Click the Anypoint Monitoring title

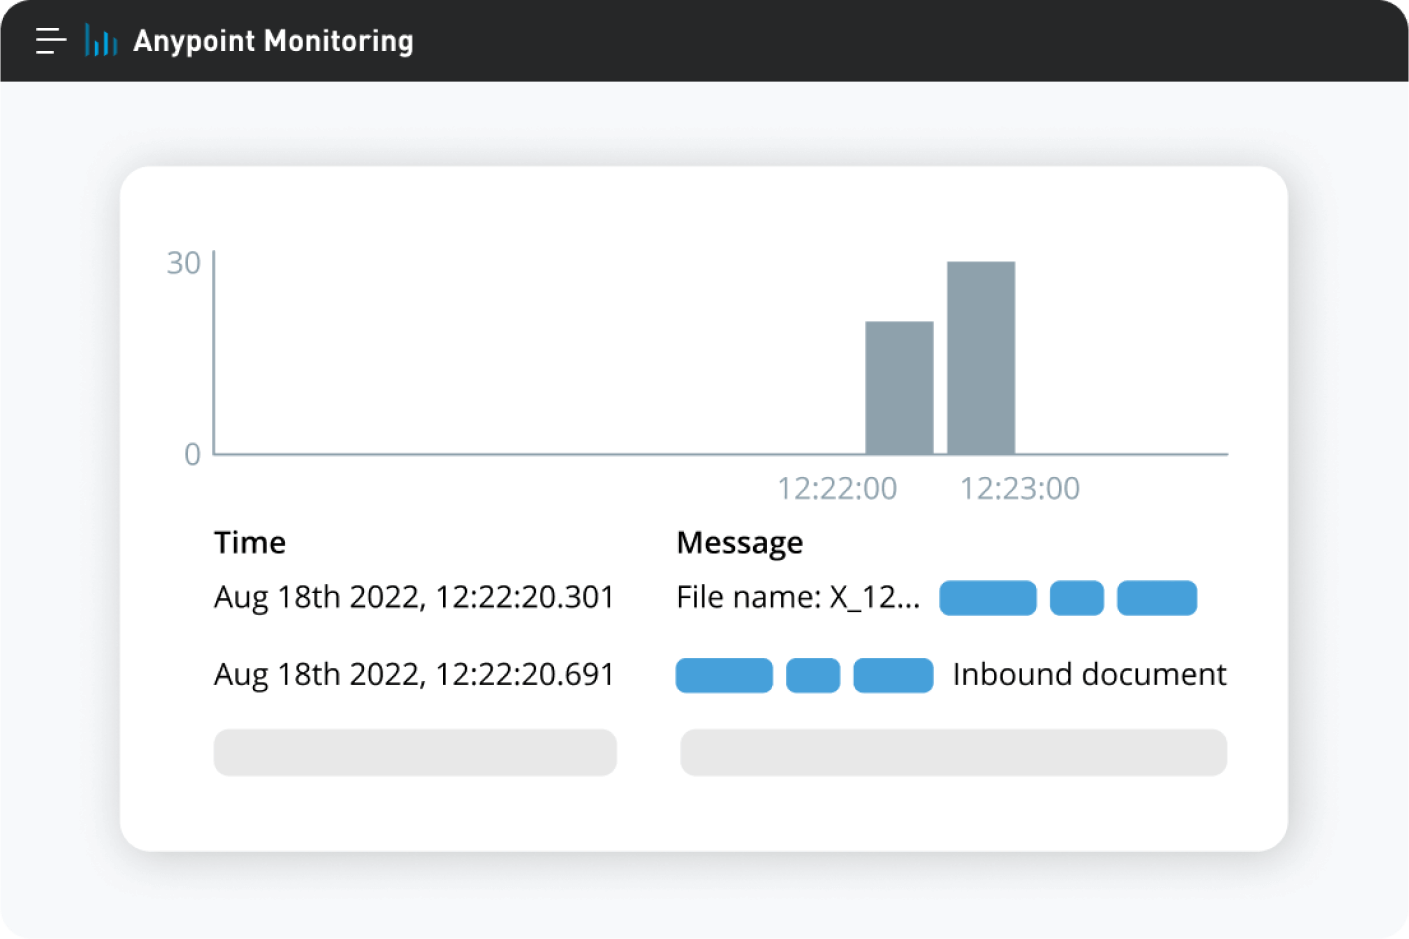point(273,41)
